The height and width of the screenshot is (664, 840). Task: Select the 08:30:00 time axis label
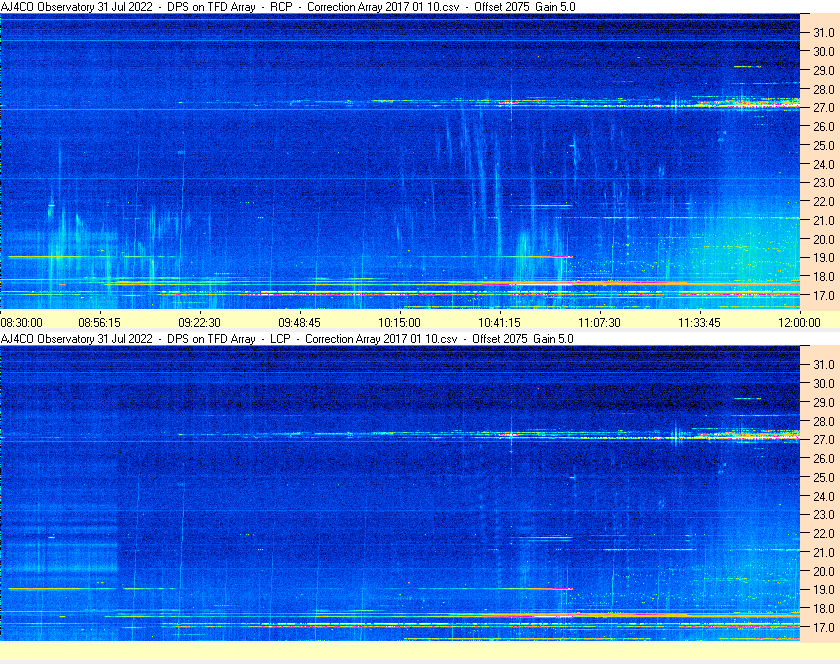pos(21,323)
